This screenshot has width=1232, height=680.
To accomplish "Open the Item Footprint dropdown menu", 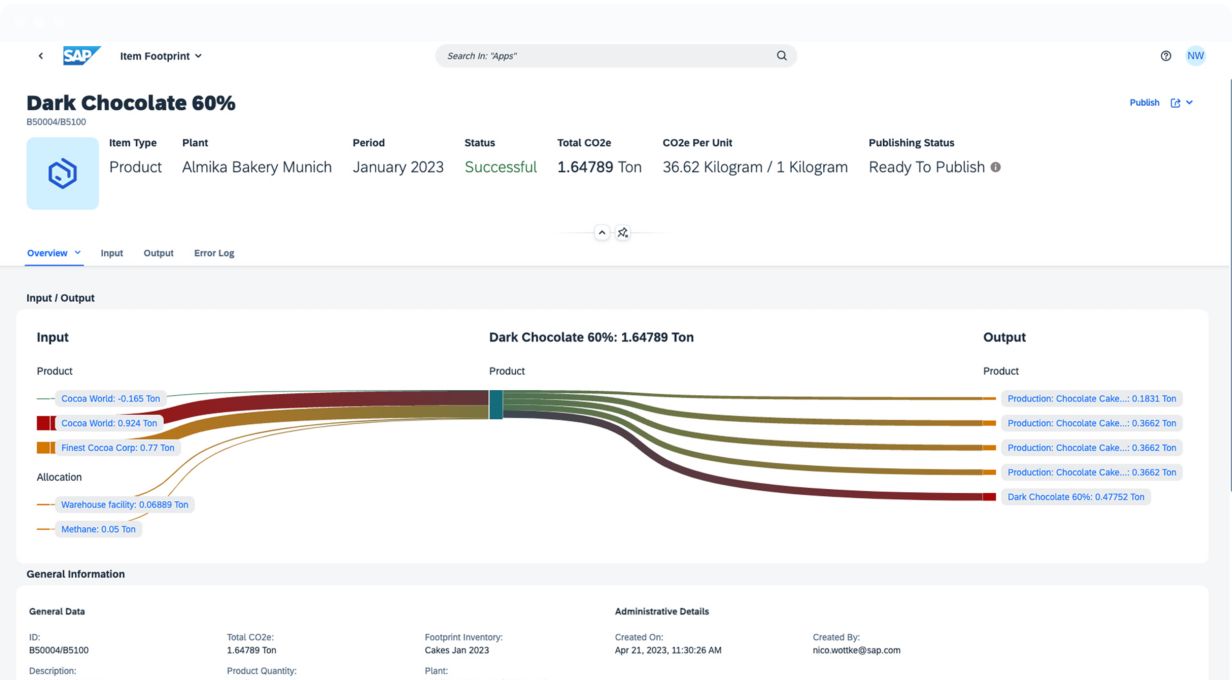I will [x=161, y=56].
